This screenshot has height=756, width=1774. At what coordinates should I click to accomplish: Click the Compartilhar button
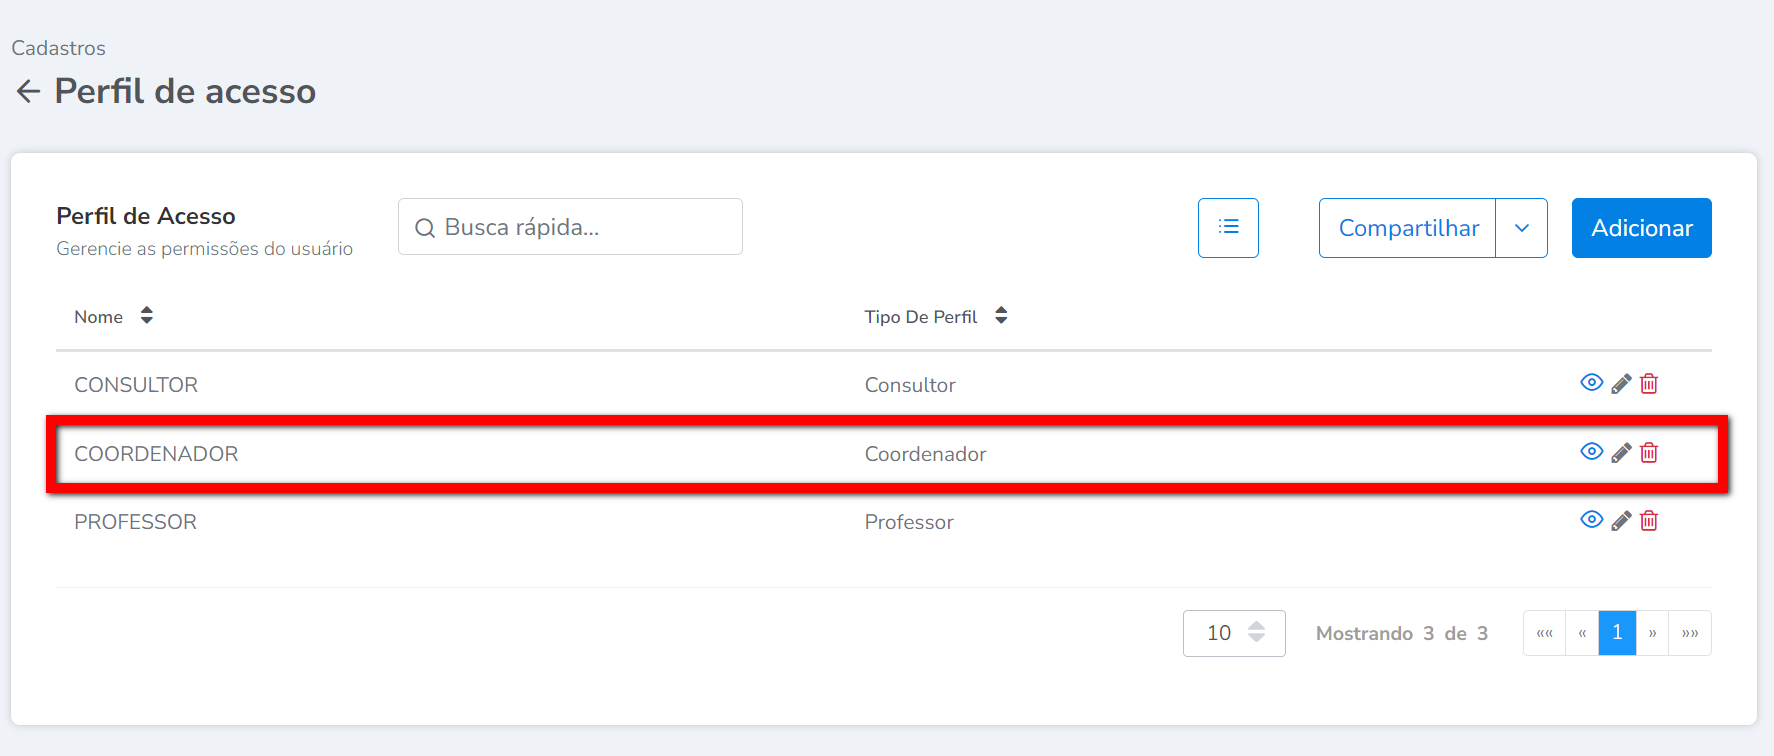1408,228
